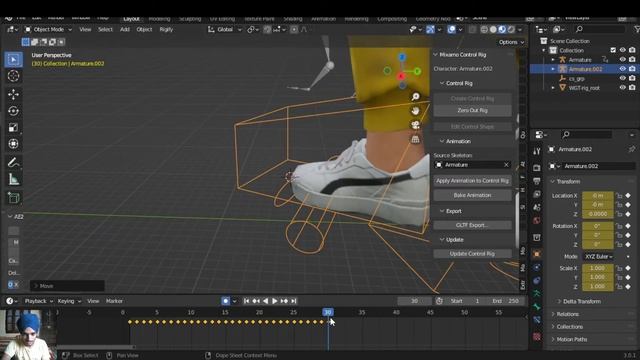This screenshot has height=360, width=640.
Task: Hide Armature object via eye icon
Action: point(622,60)
